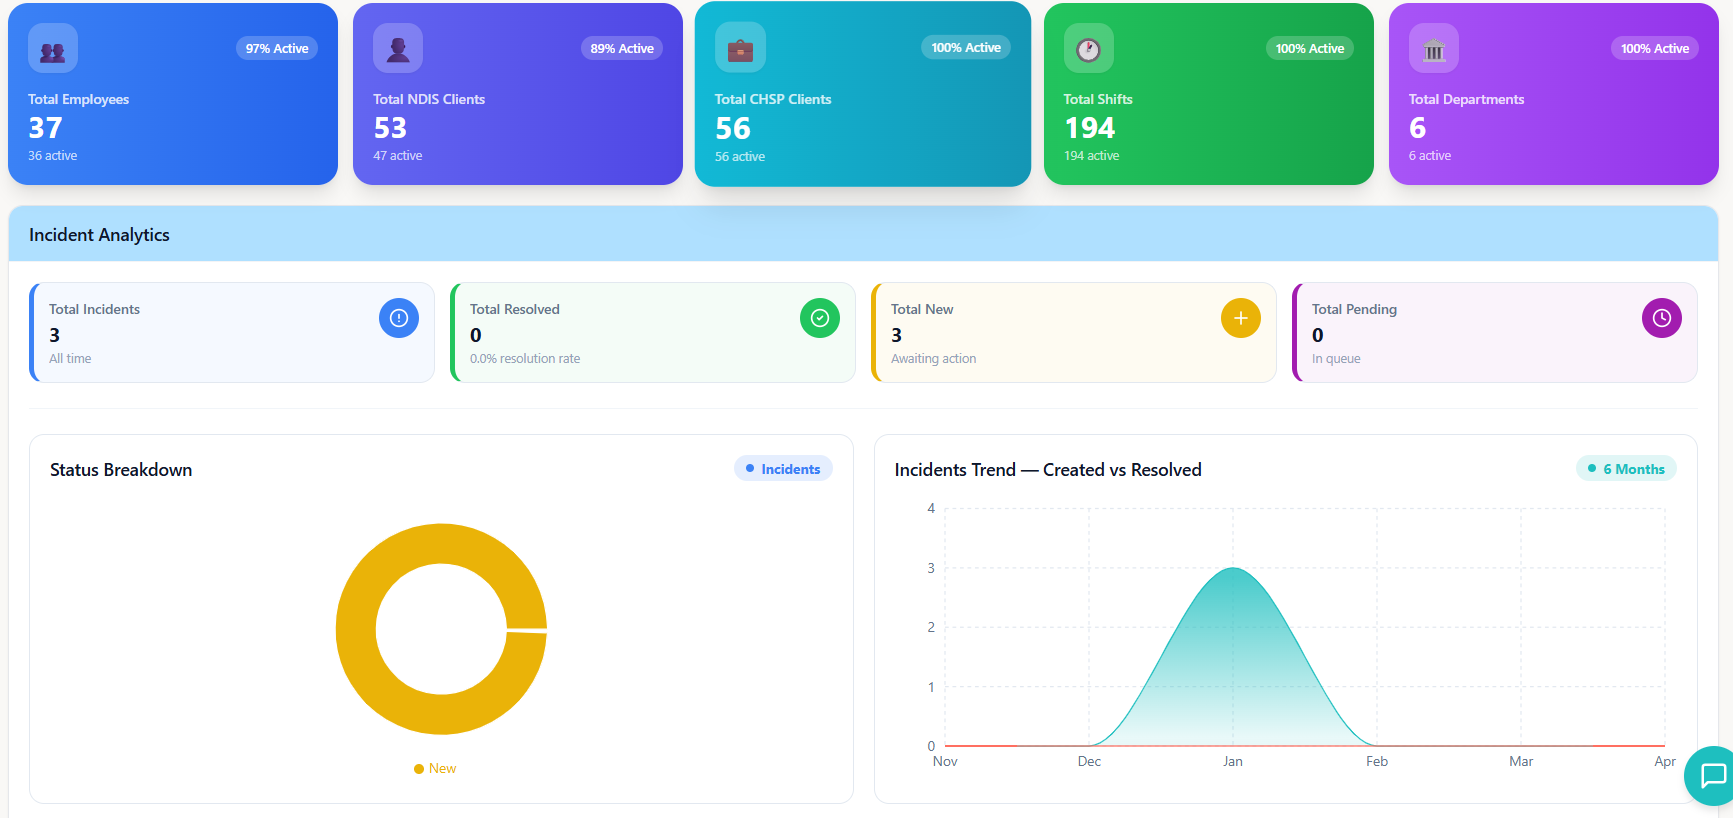Click the 'Awaiting action' caption

934,359
